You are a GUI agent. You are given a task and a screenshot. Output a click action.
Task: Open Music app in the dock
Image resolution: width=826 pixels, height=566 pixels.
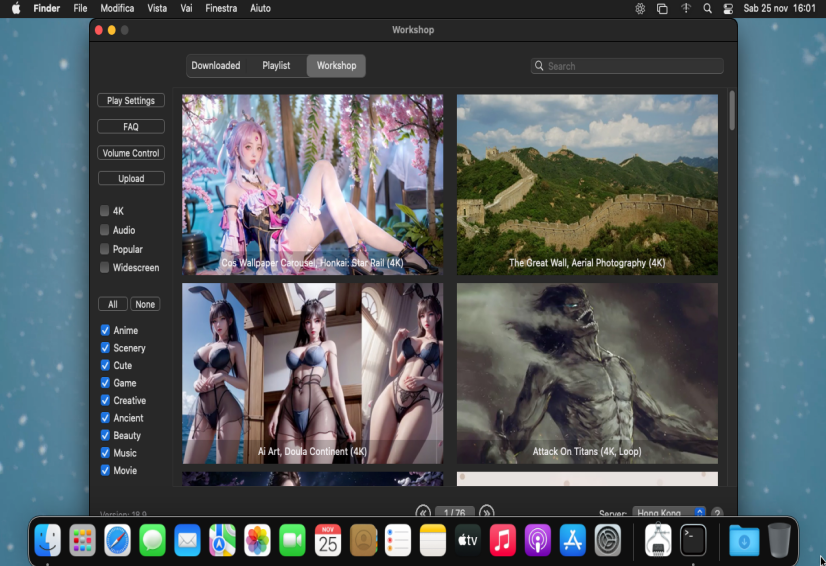503,540
